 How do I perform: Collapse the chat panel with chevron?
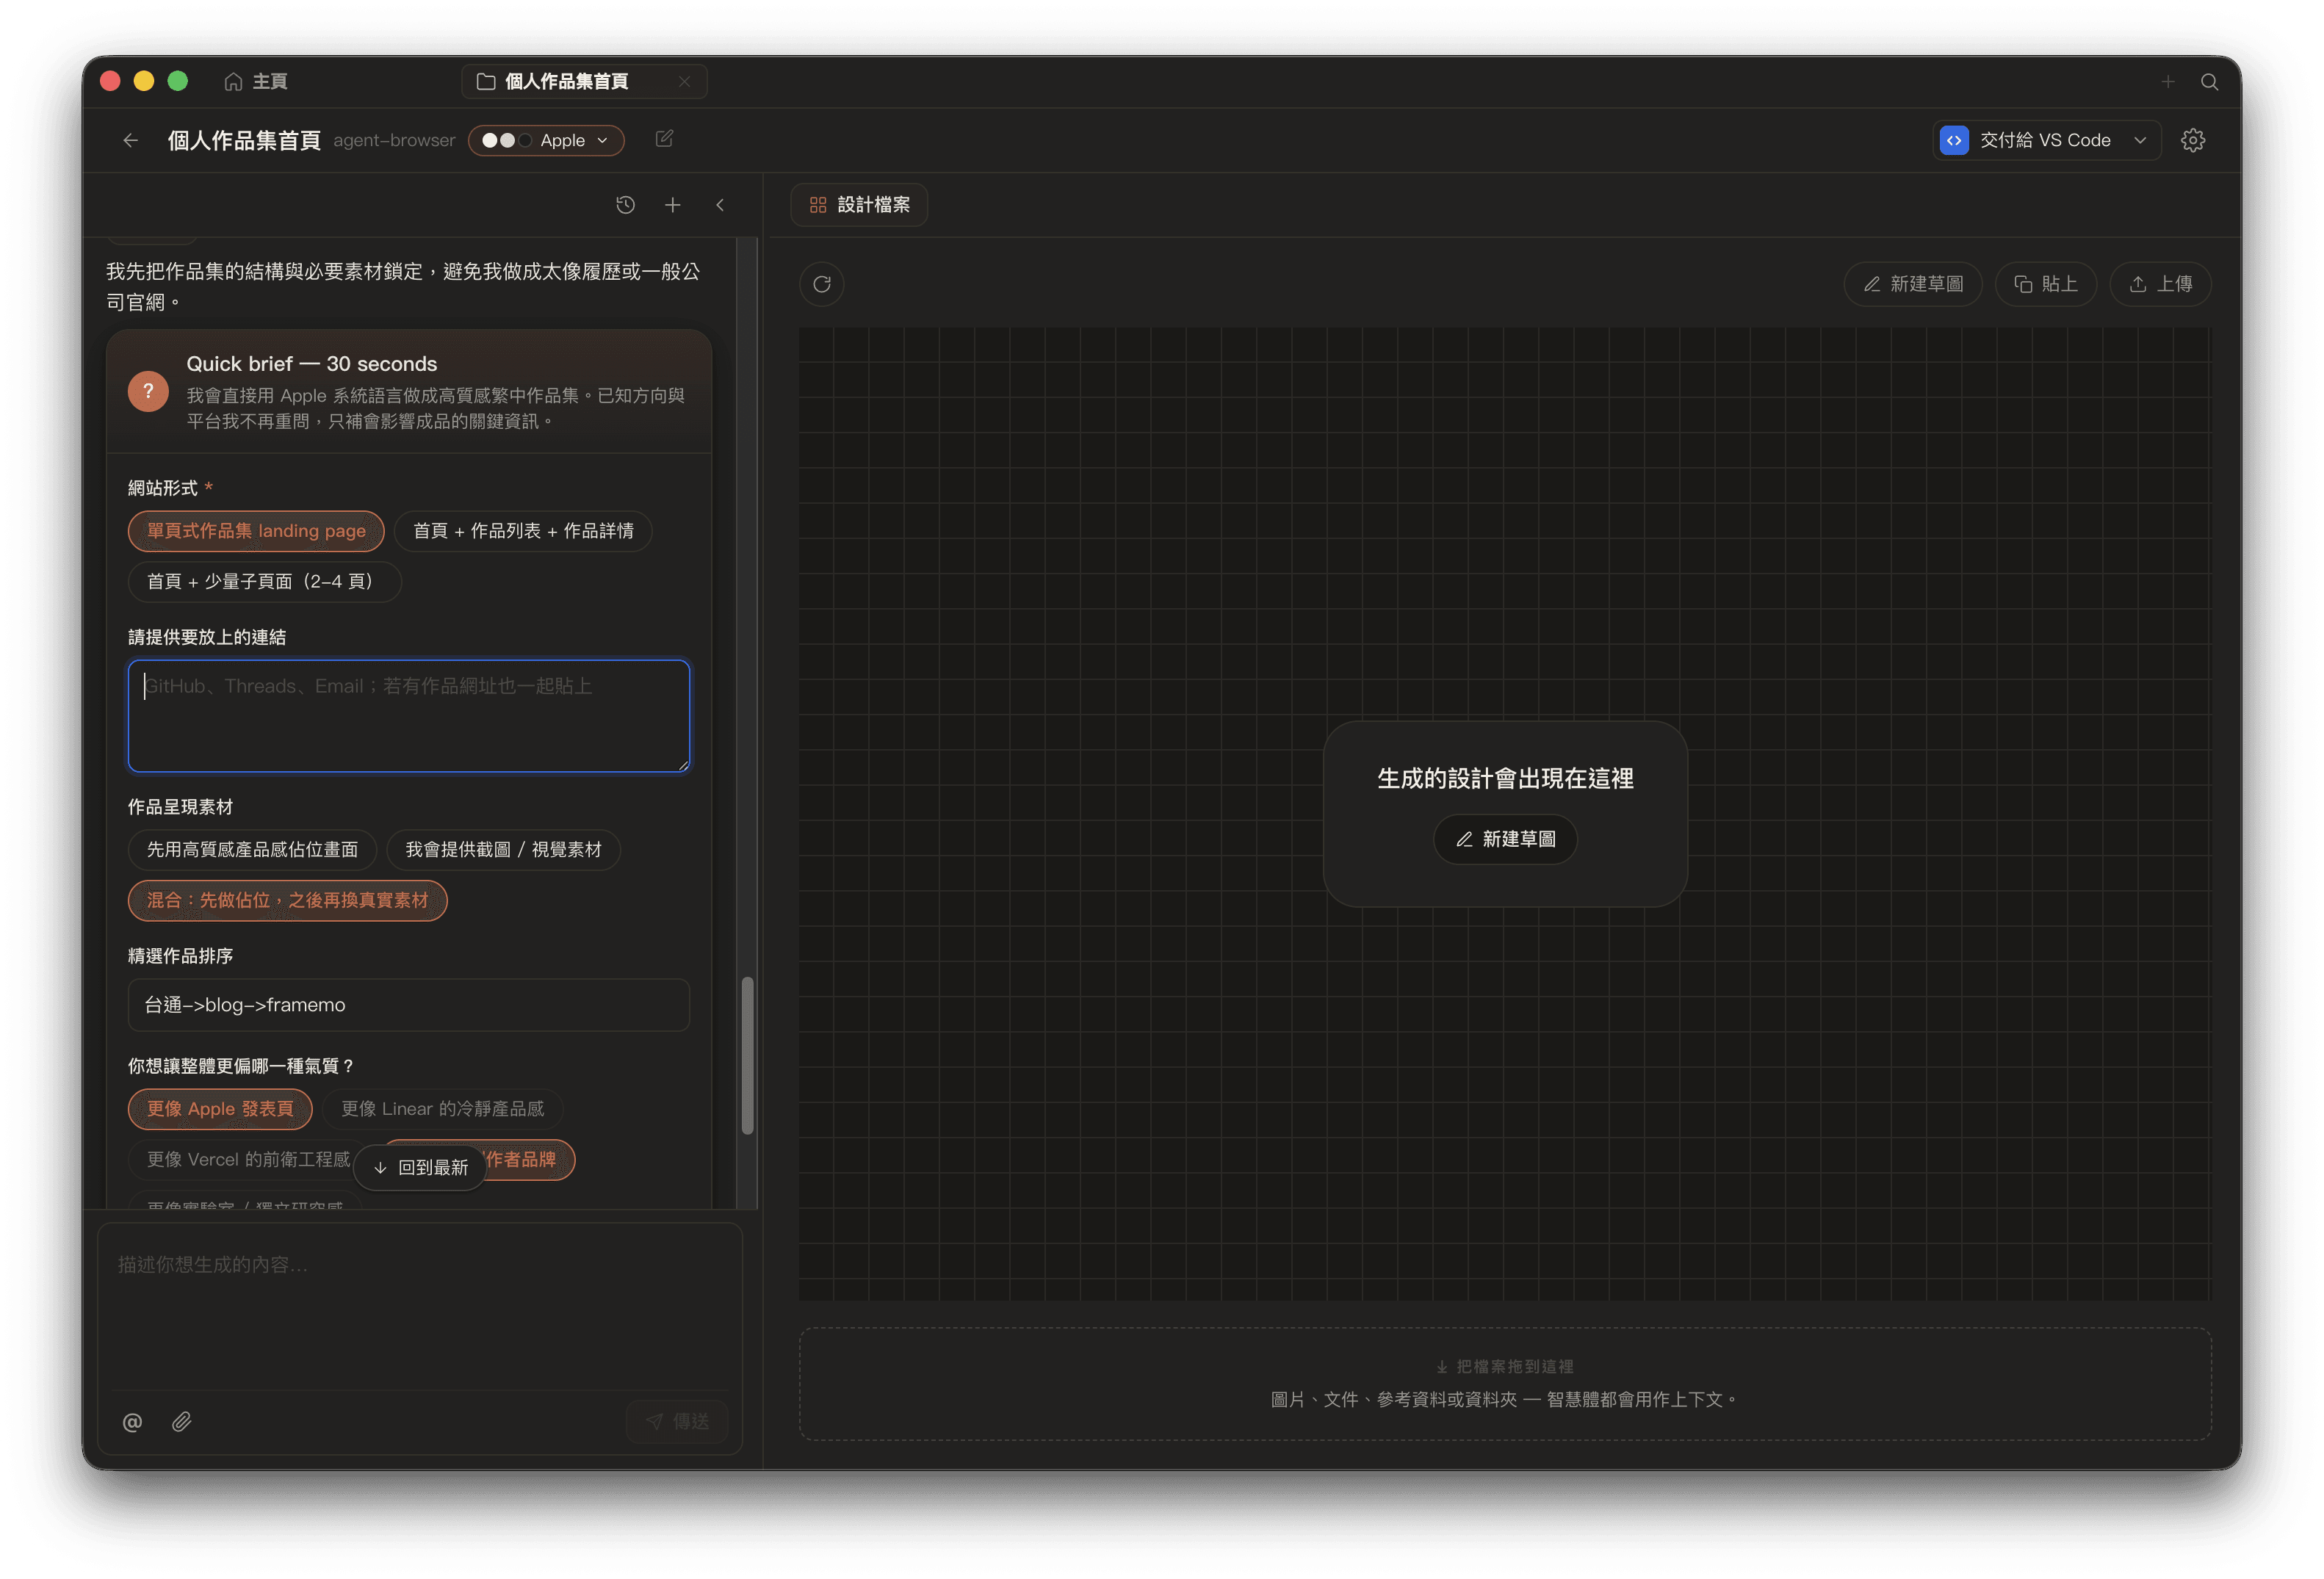pyautogui.click(x=720, y=205)
